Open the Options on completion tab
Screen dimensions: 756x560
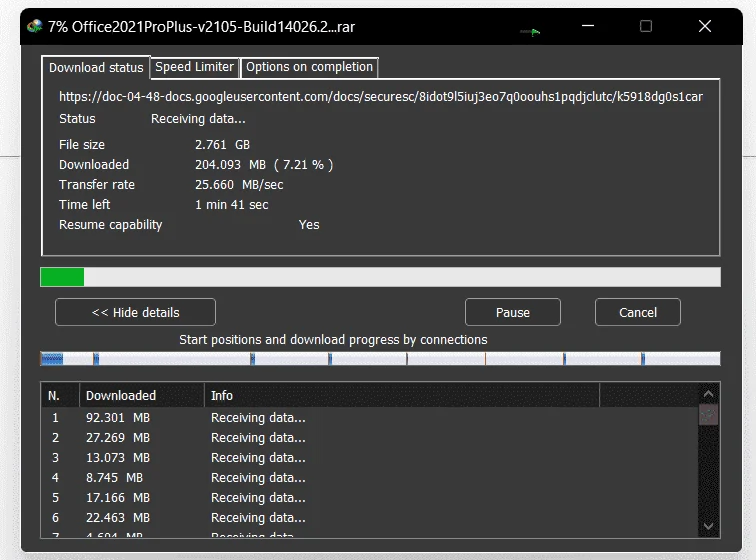(x=309, y=67)
